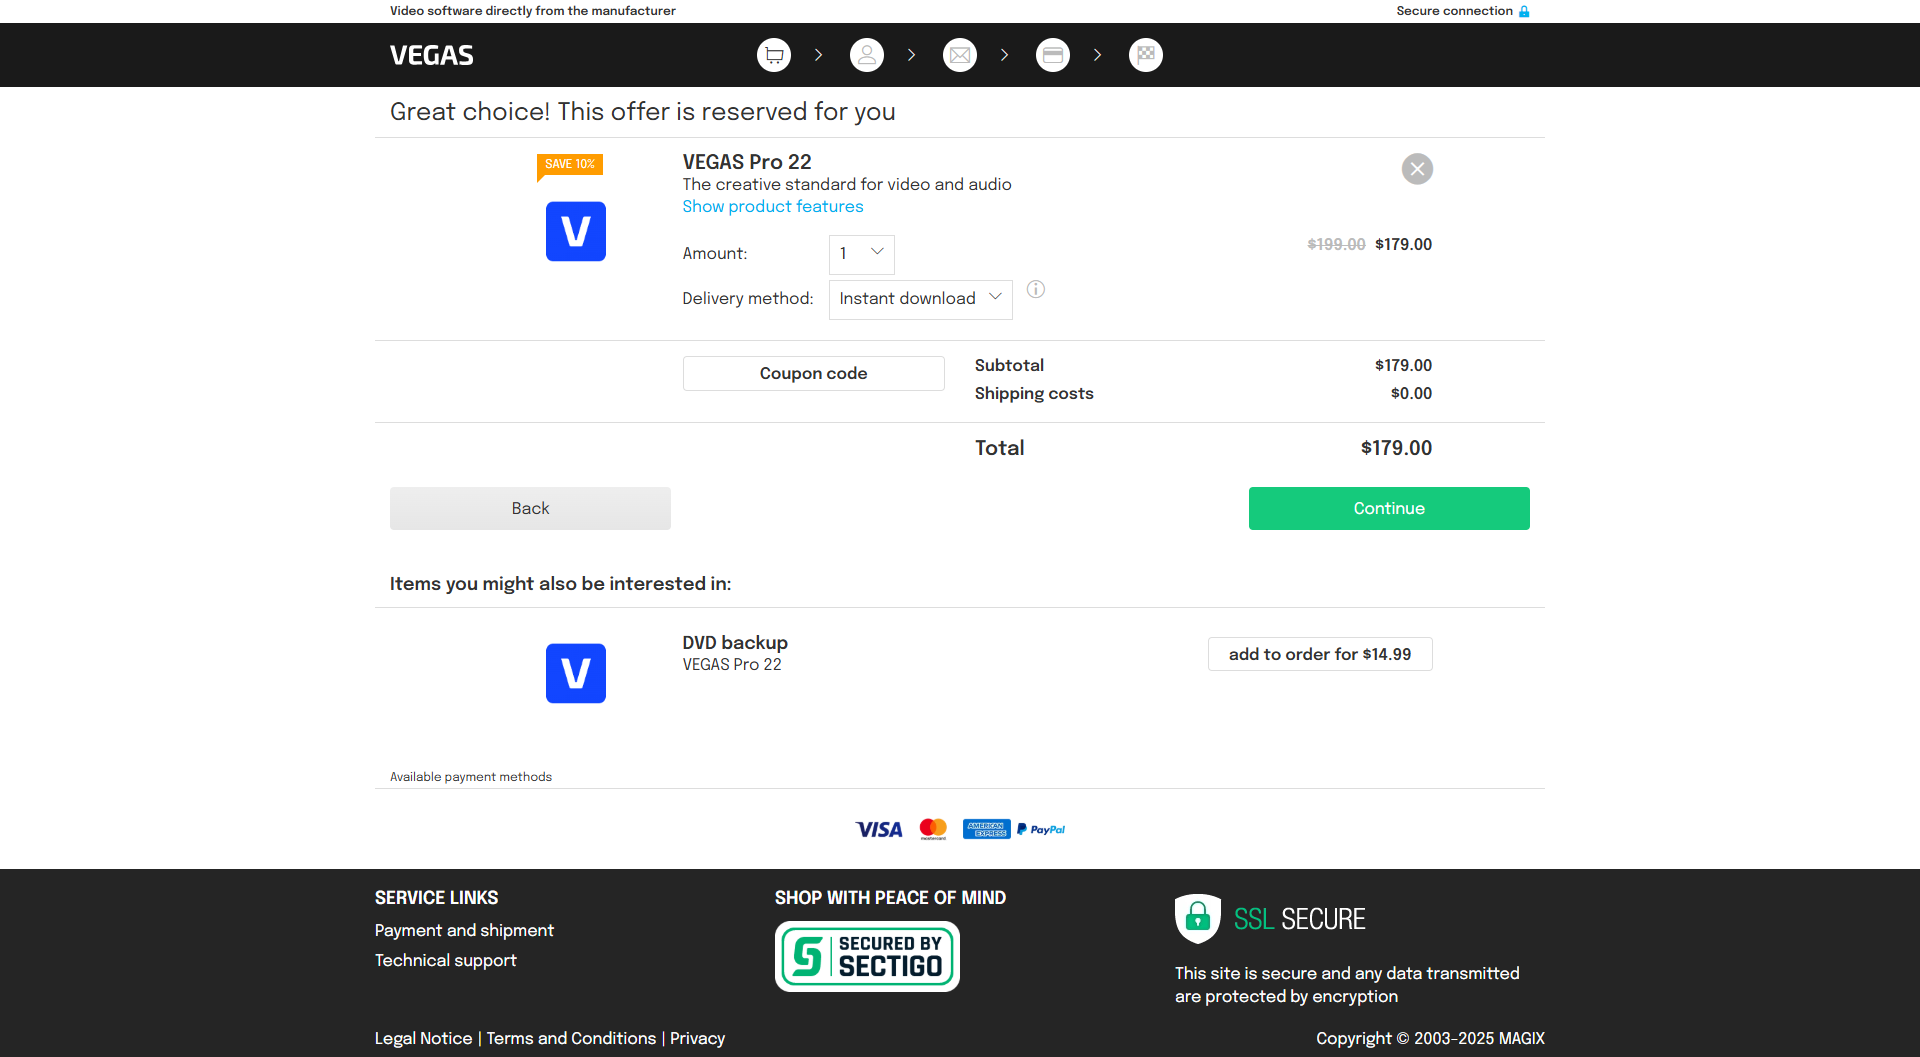This screenshot has height=1057, width=1920.
Task: Click the VEGAS Pro 22 product logo
Action: tap(575, 231)
